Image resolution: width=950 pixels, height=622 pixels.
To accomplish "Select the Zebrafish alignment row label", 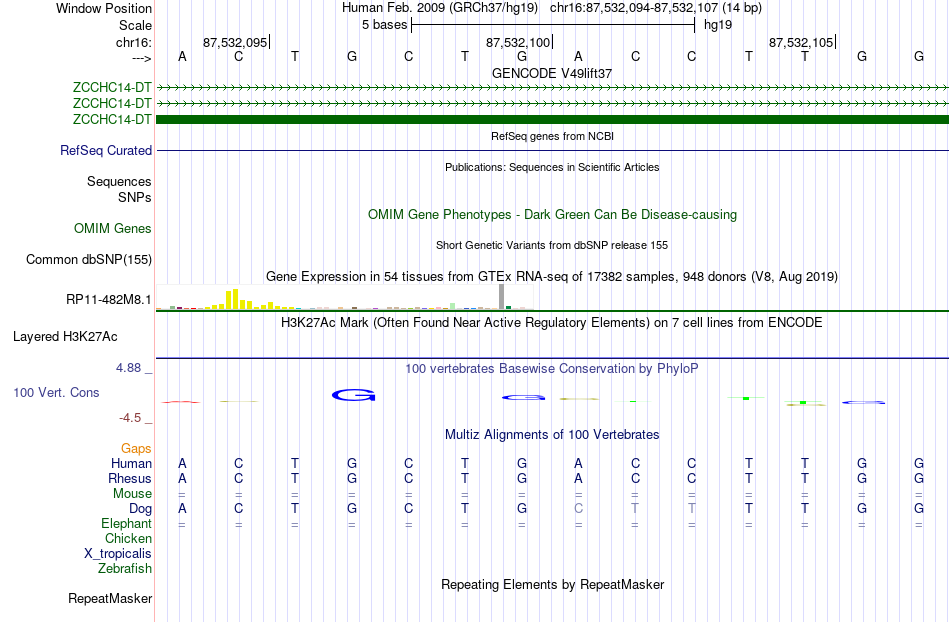I will point(125,568).
